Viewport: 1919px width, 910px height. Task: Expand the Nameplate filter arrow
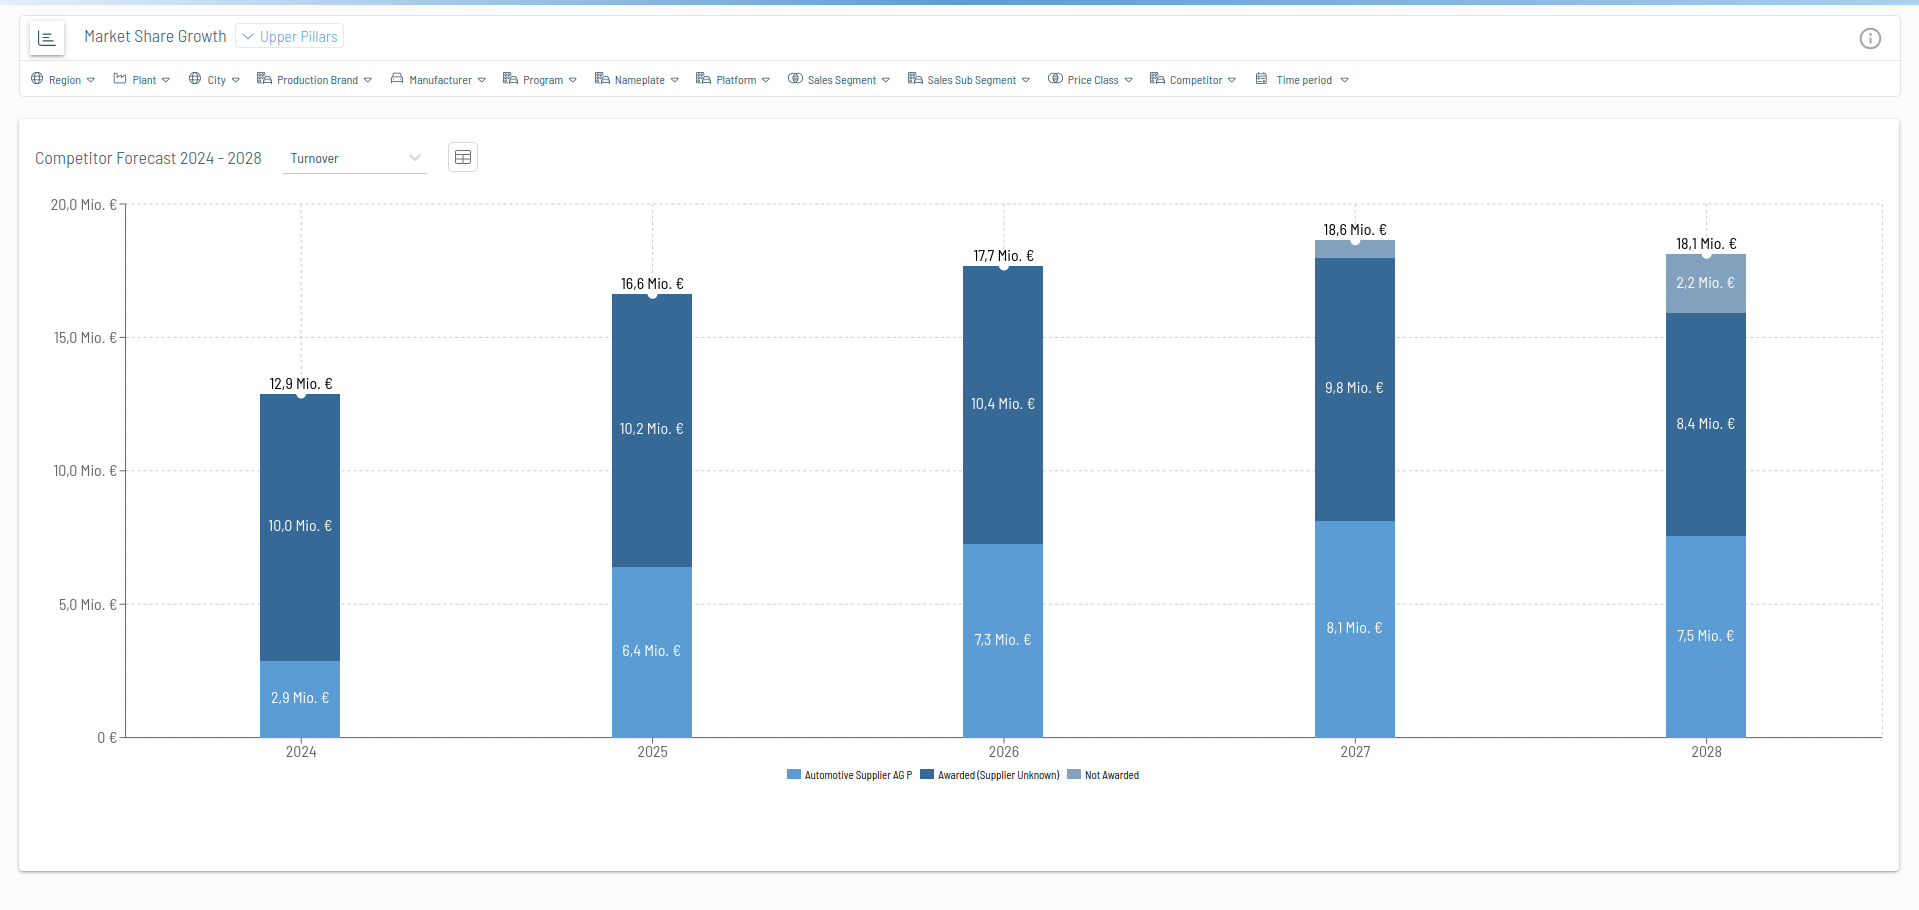(675, 80)
